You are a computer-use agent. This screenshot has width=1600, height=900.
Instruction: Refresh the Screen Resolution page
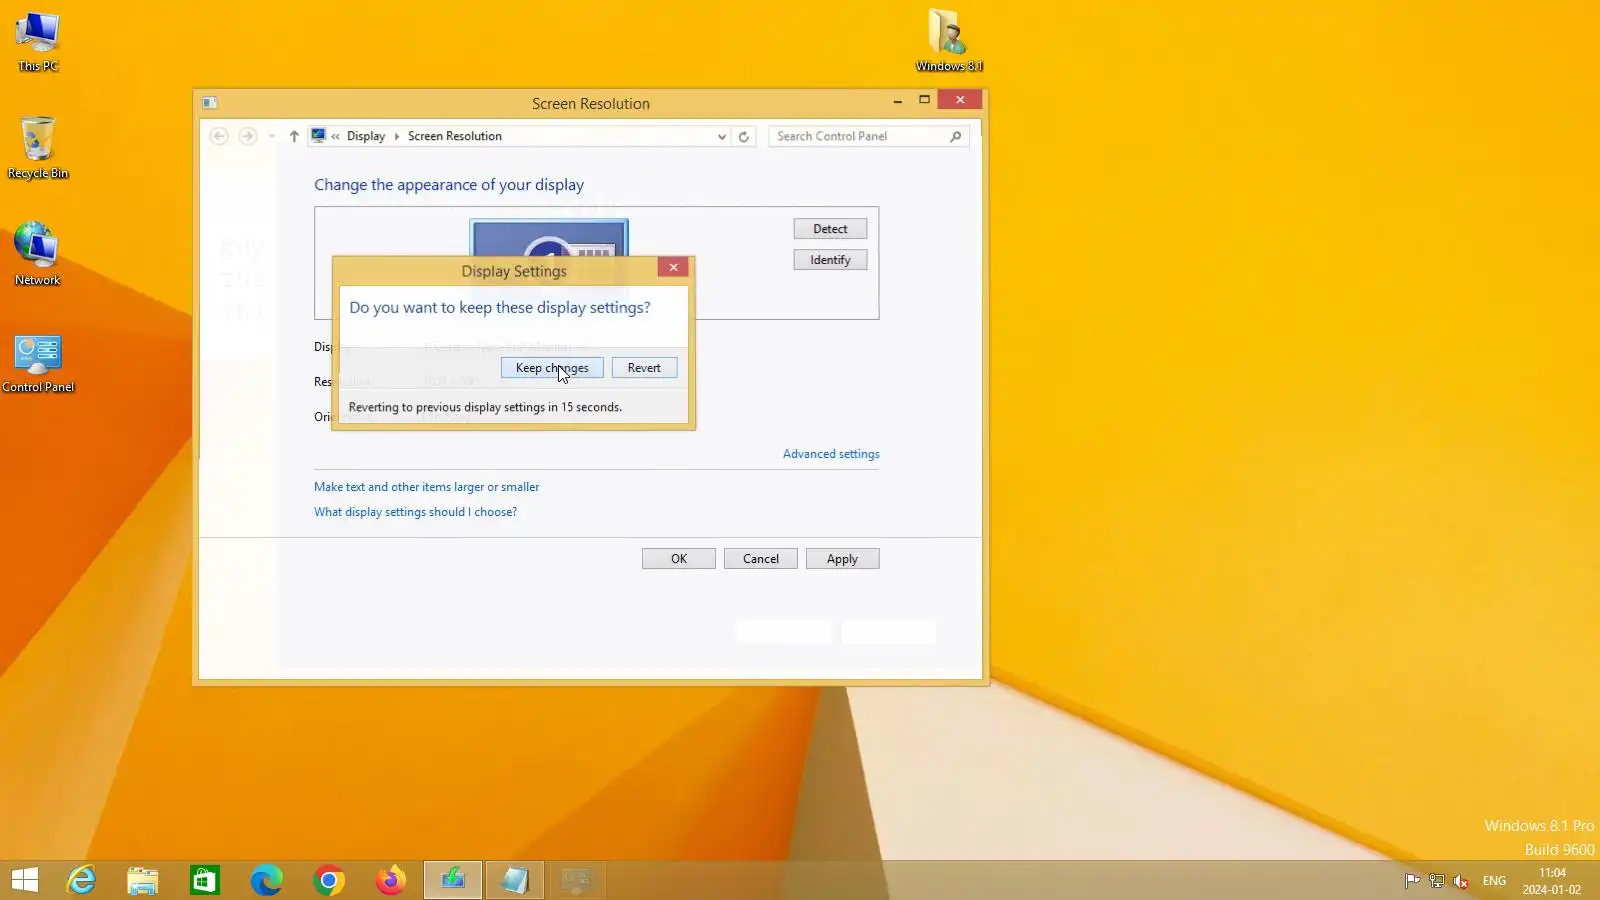[744, 137]
